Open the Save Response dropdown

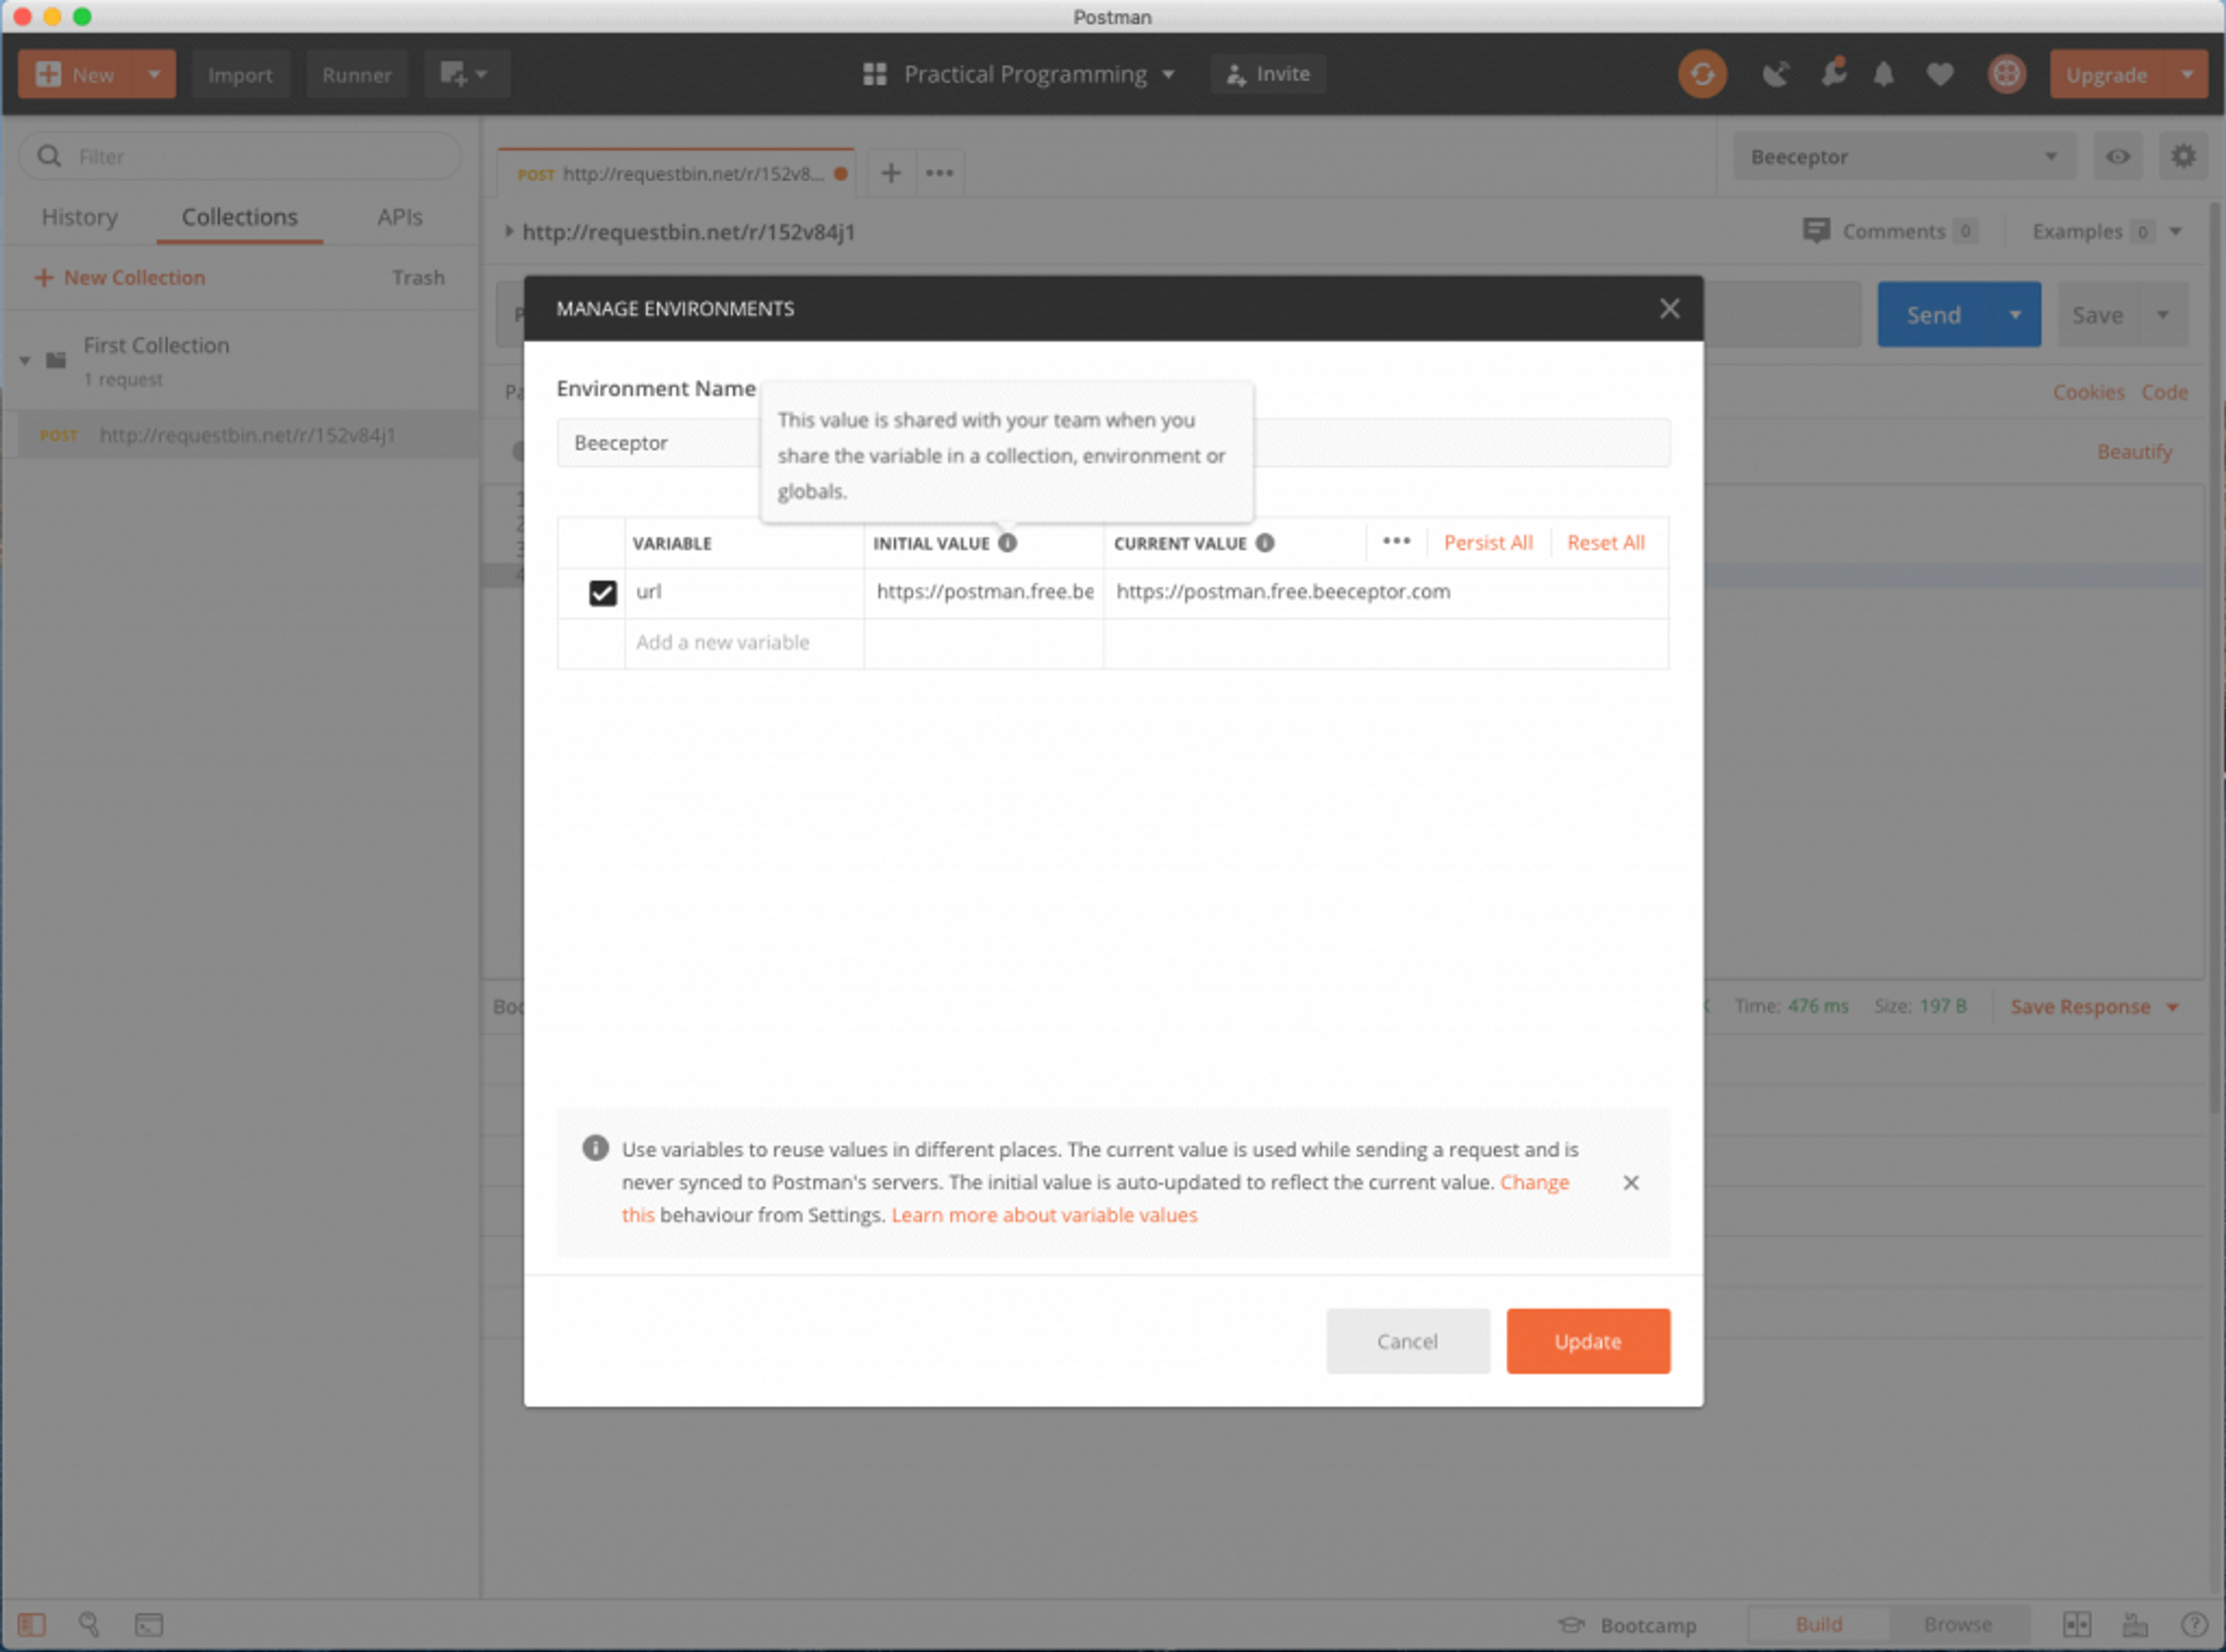pos(2172,1007)
